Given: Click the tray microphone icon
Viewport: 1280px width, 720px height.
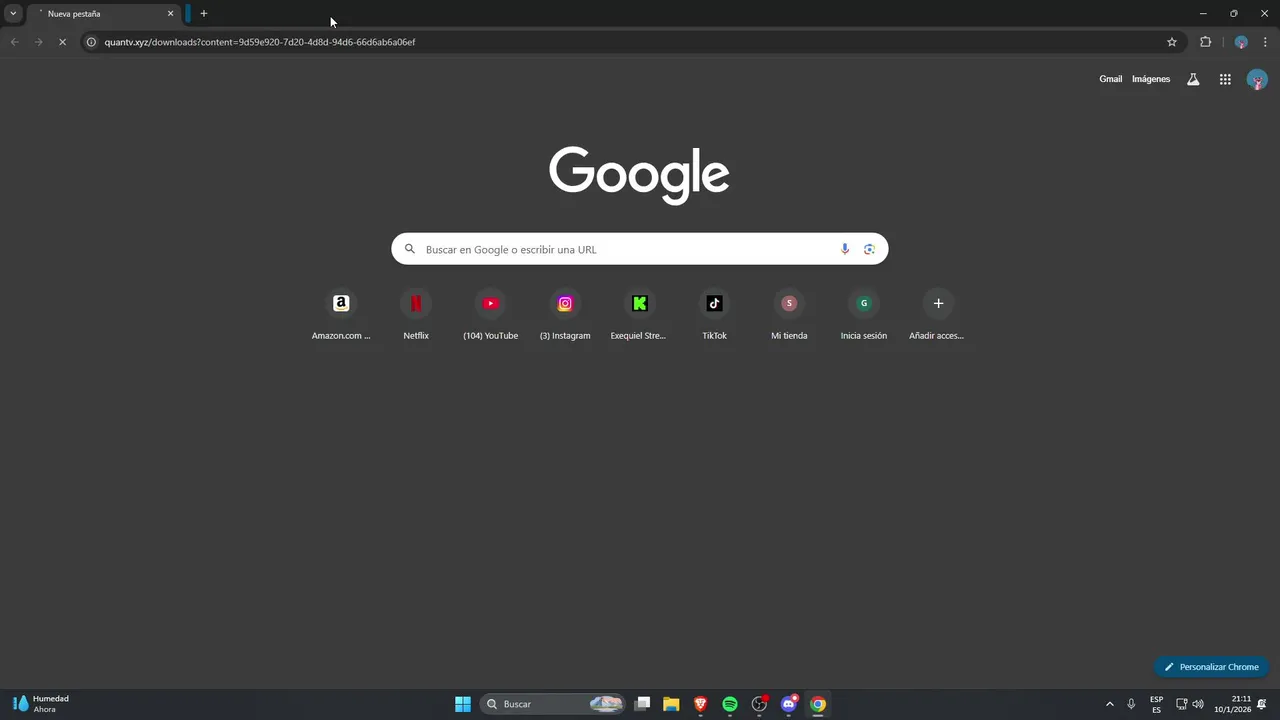Looking at the screenshot, I should coord(1131,704).
